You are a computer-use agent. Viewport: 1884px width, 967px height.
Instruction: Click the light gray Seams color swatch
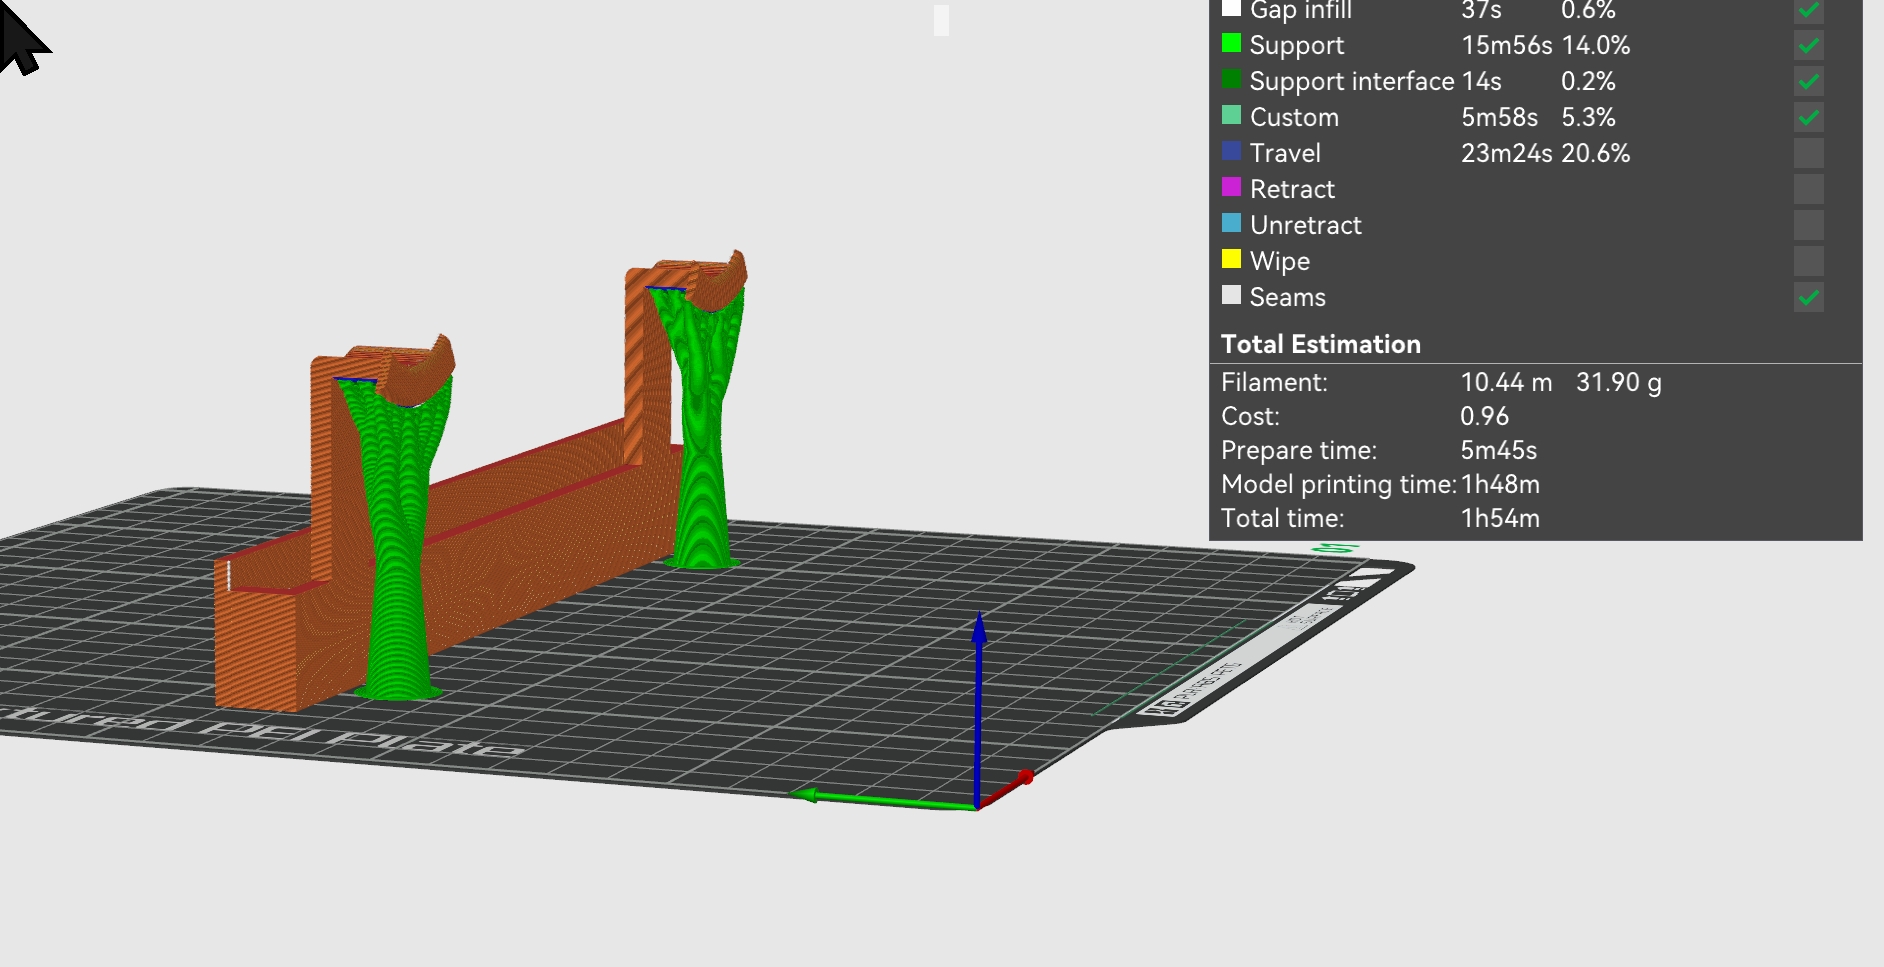click(x=1231, y=295)
